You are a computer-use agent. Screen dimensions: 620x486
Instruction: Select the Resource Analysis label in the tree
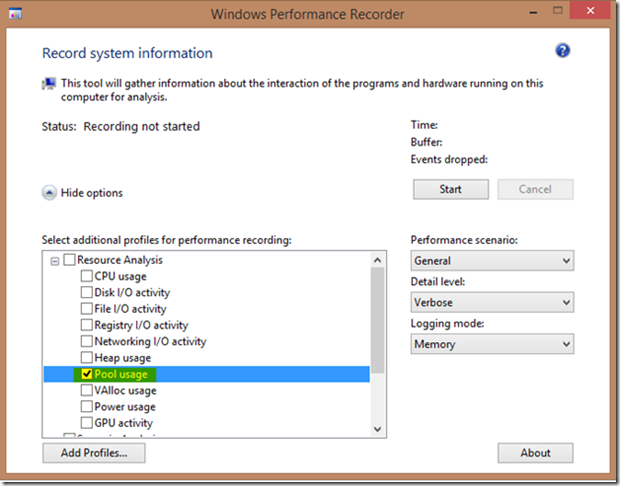click(120, 260)
